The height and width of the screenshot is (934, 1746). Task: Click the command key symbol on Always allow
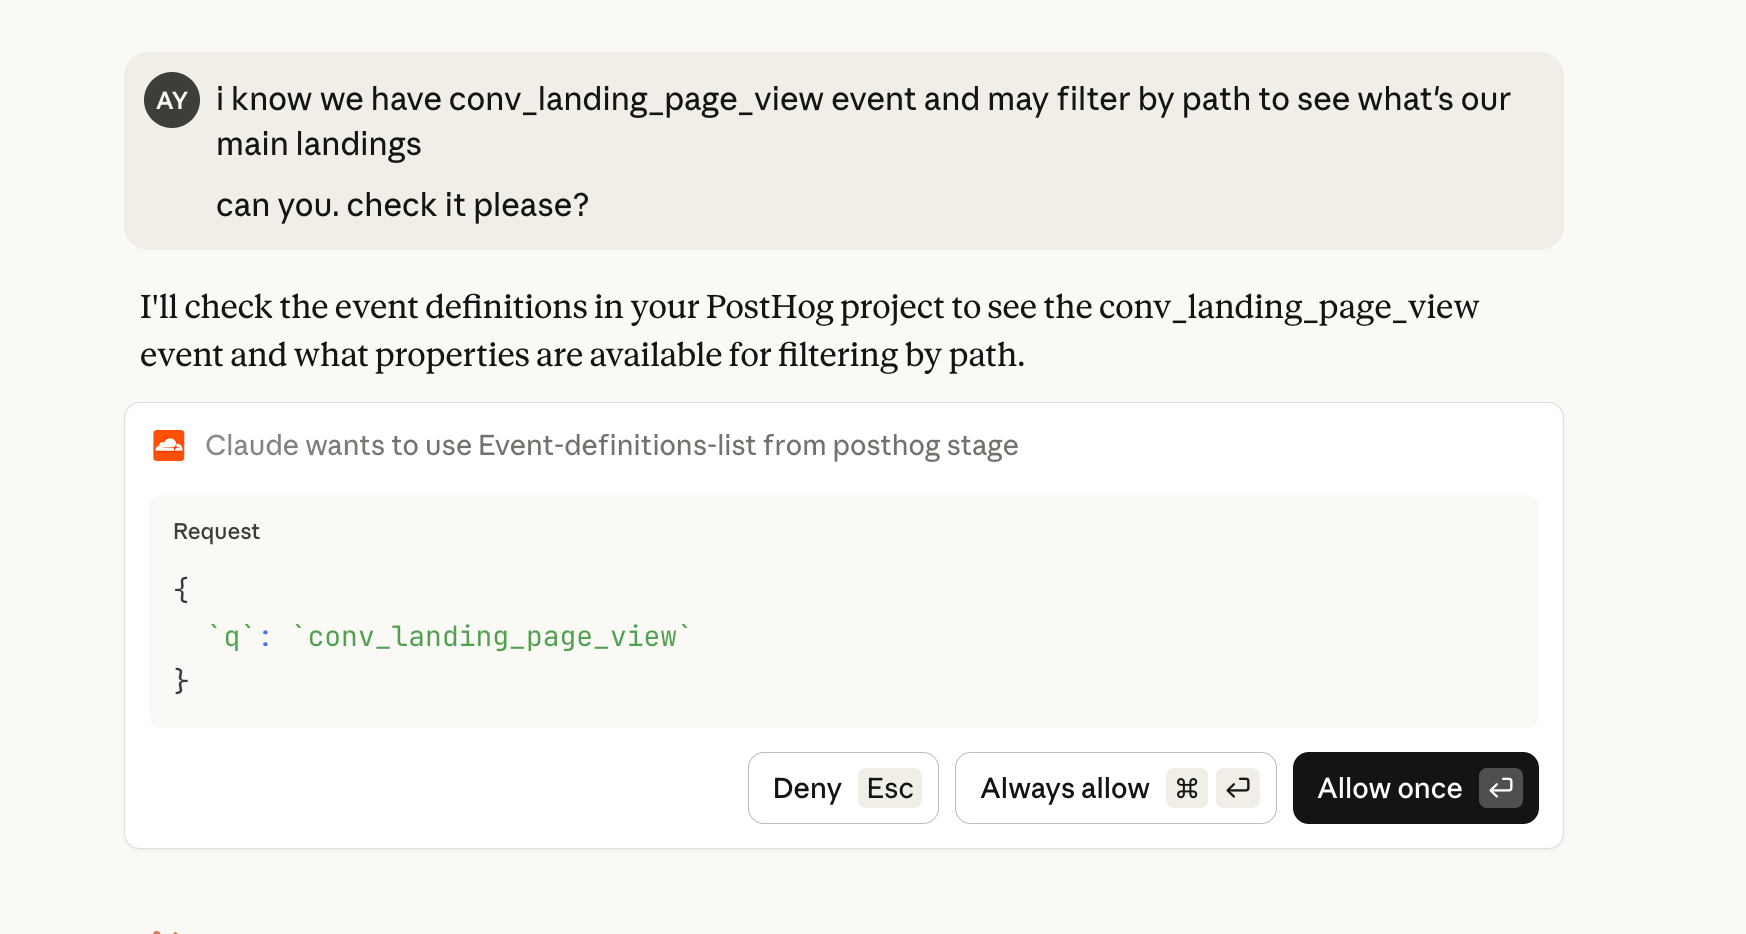coord(1187,789)
